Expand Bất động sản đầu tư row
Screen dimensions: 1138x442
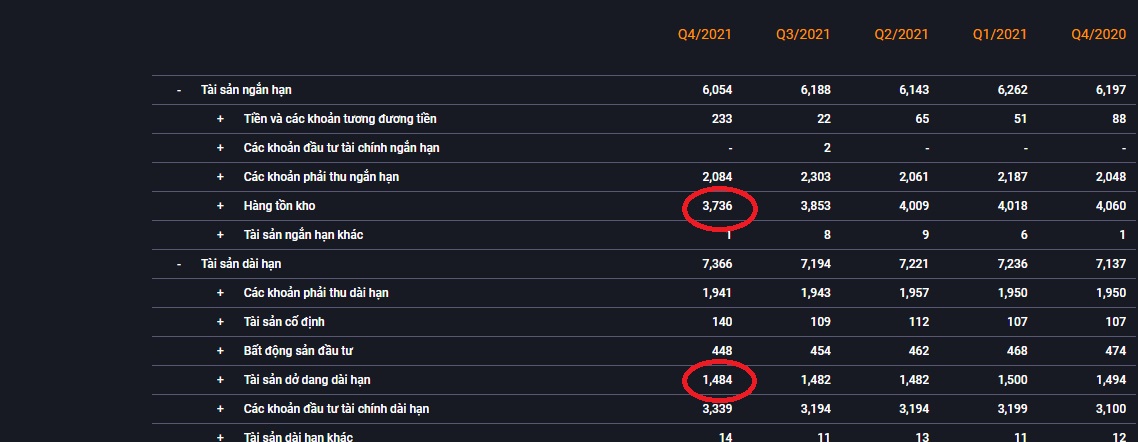pyautogui.click(x=220, y=351)
